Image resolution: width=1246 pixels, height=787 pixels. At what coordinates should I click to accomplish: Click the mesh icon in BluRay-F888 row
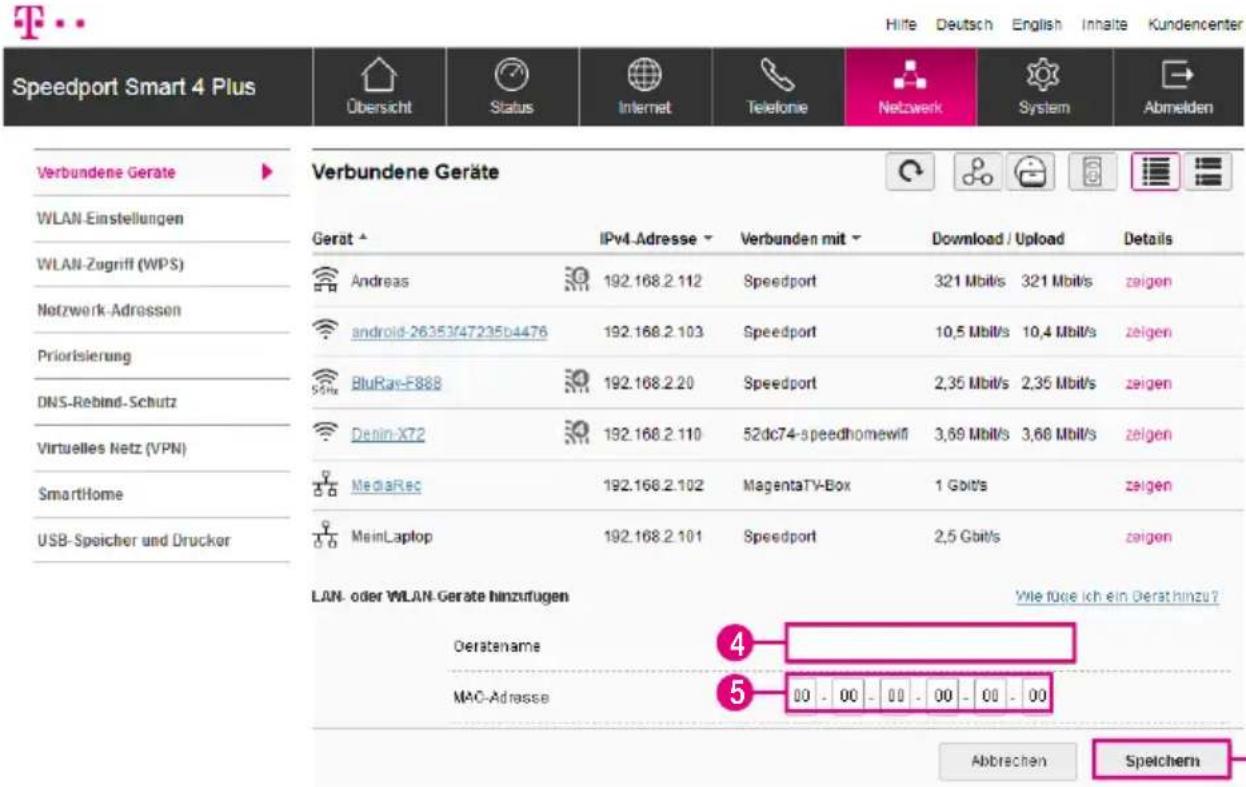point(576,383)
